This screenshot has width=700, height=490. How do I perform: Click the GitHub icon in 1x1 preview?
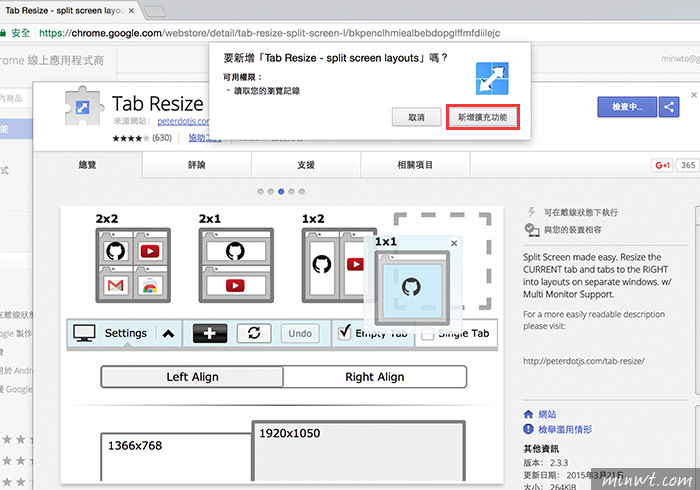[x=411, y=287]
